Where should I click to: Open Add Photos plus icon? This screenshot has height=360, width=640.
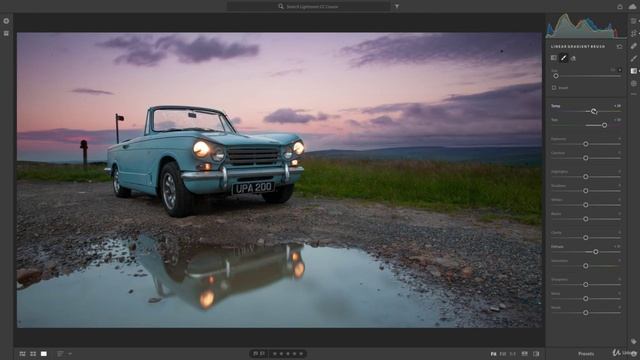[x=6, y=21]
